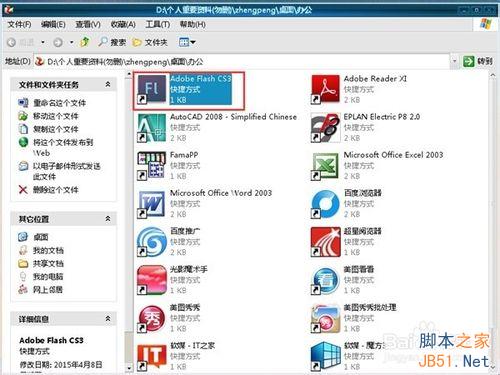Select the 软媒 - 魔方 cube icon
Screen dimensions: 500x375
325,356
